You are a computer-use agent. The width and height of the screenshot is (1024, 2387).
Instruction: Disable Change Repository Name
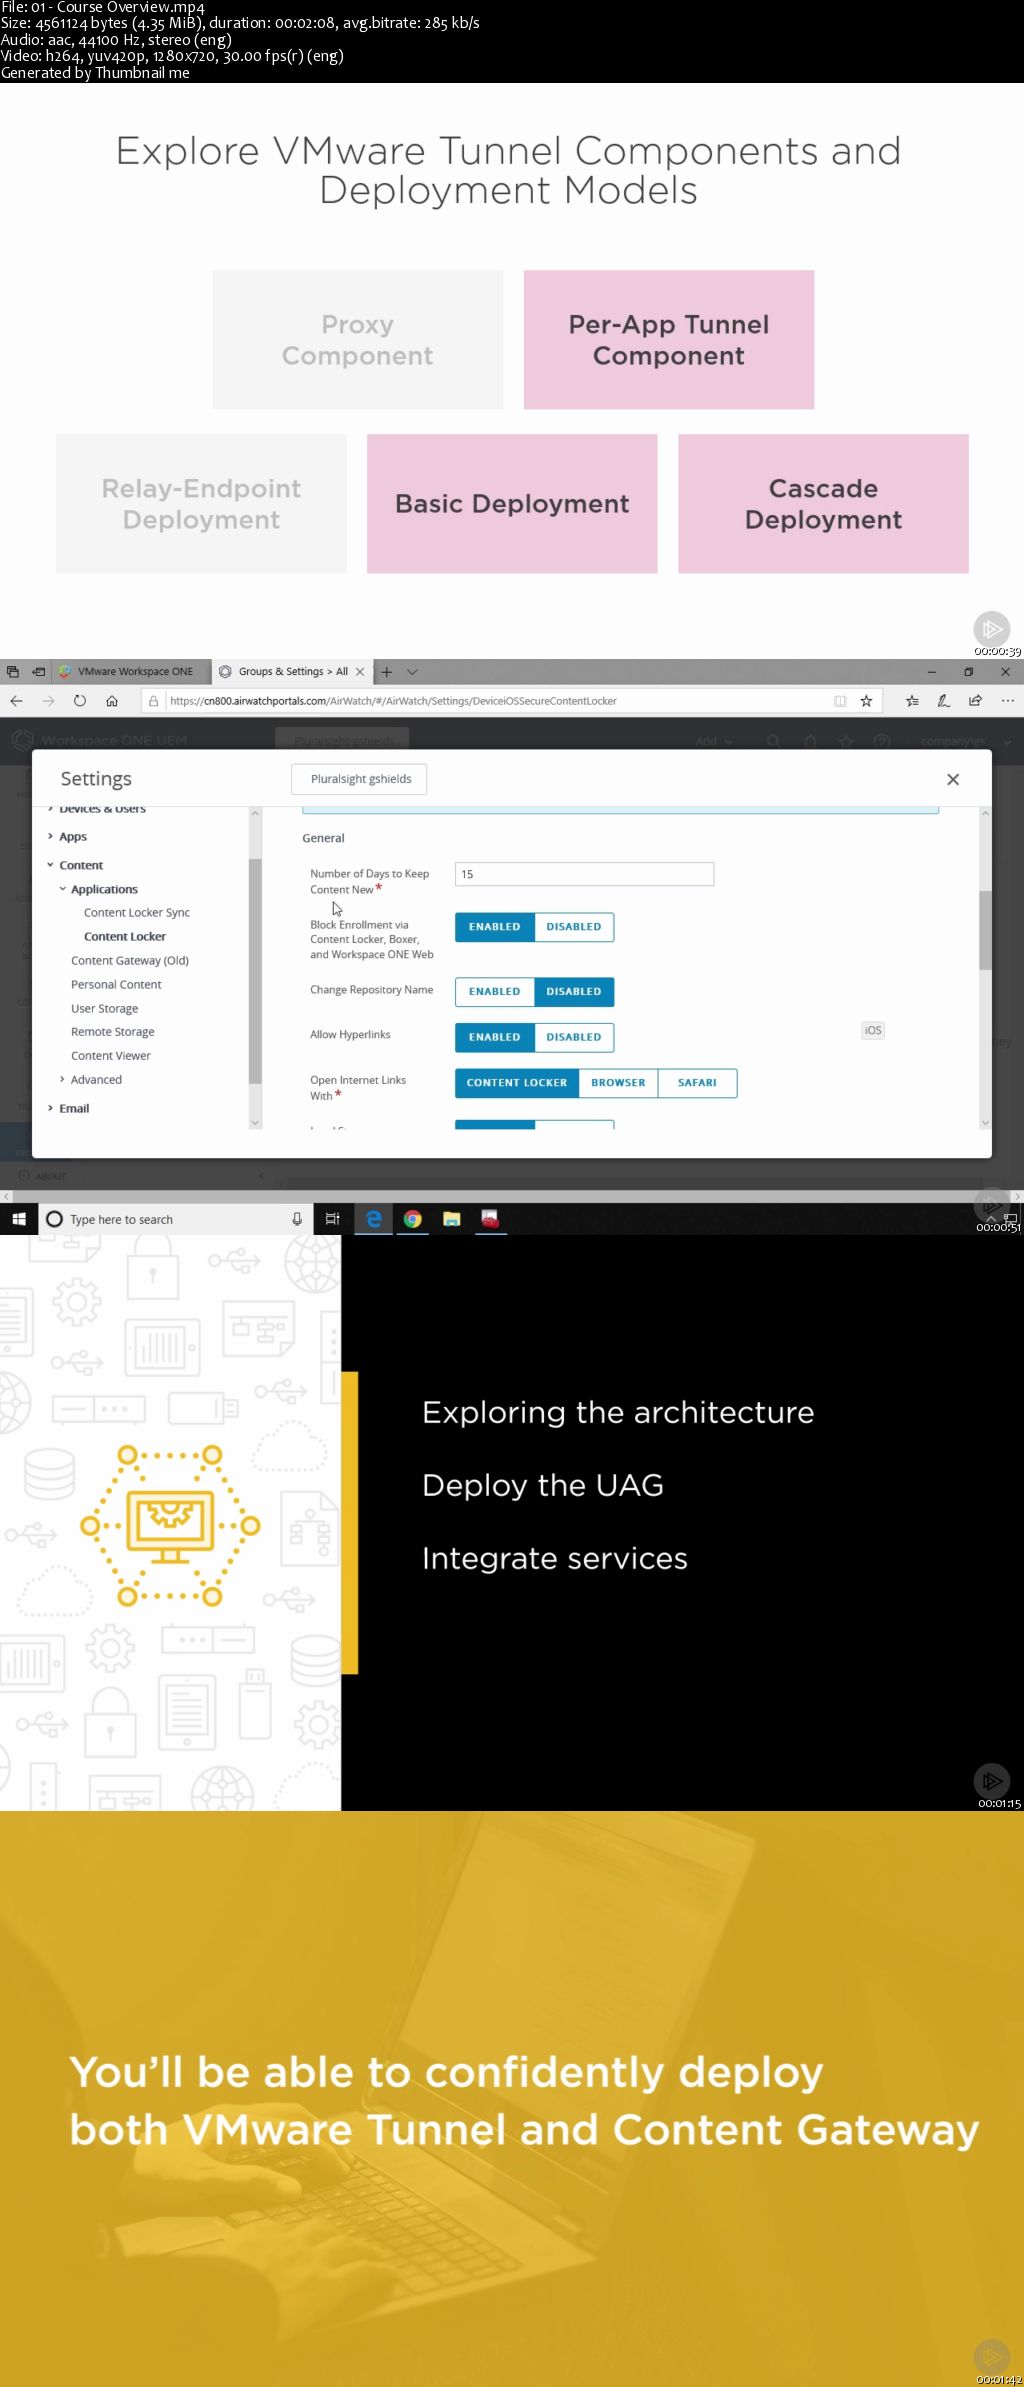574,992
